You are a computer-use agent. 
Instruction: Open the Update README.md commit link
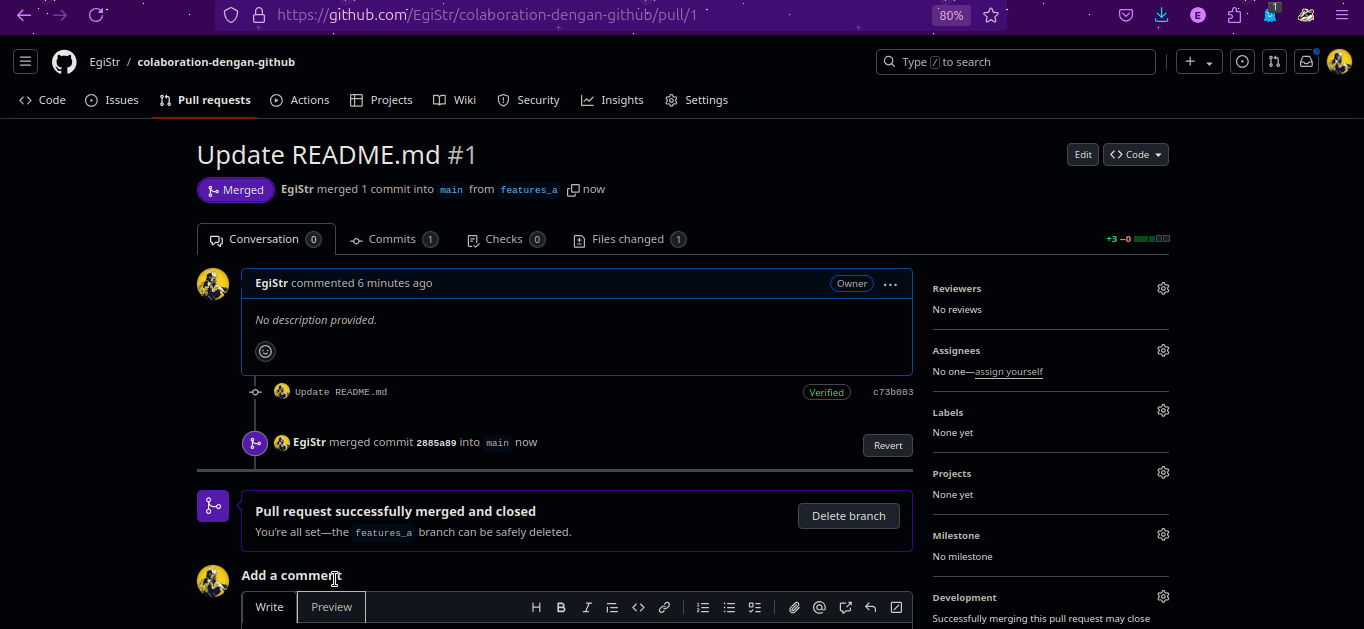click(x=341, y=392)
